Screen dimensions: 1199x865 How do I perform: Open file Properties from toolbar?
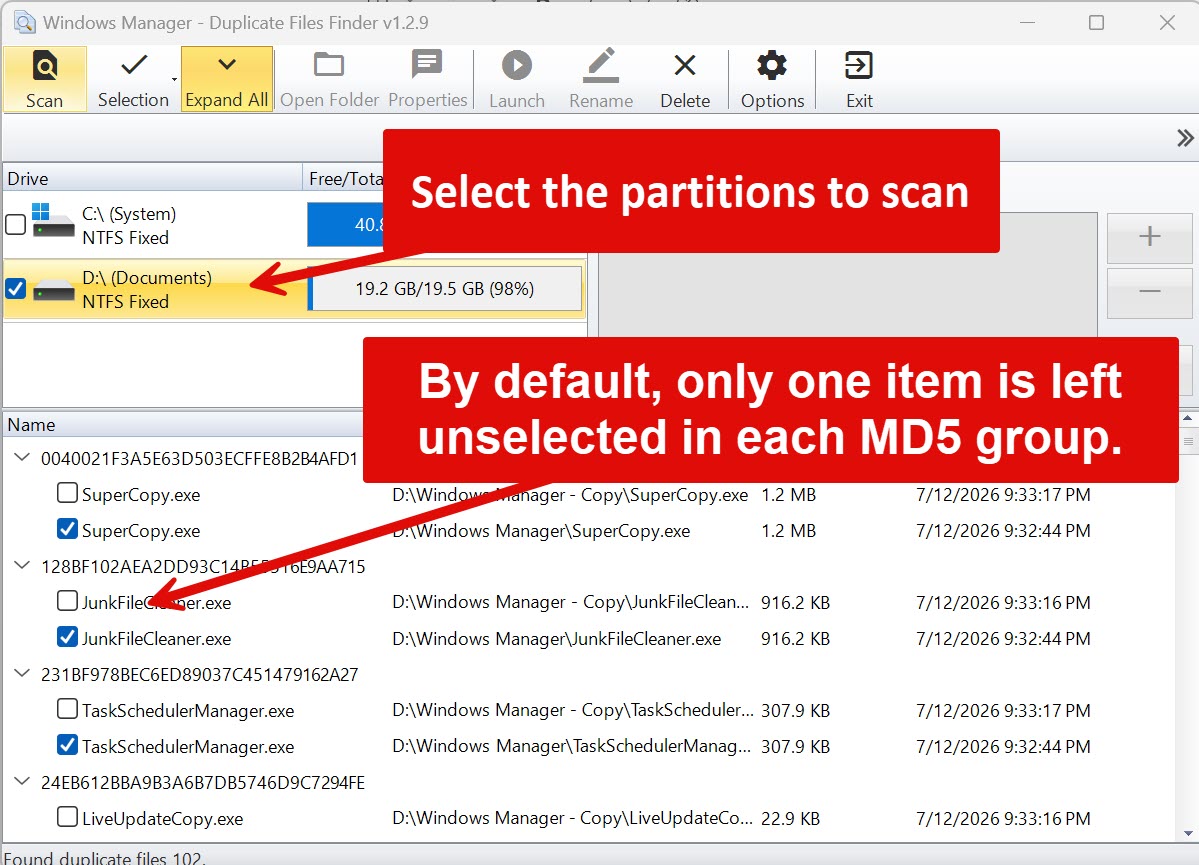(427, 80)
